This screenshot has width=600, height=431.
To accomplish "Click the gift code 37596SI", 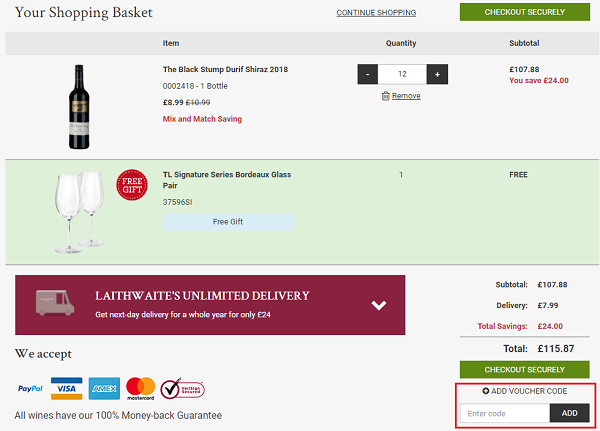I will coord(177,202).
